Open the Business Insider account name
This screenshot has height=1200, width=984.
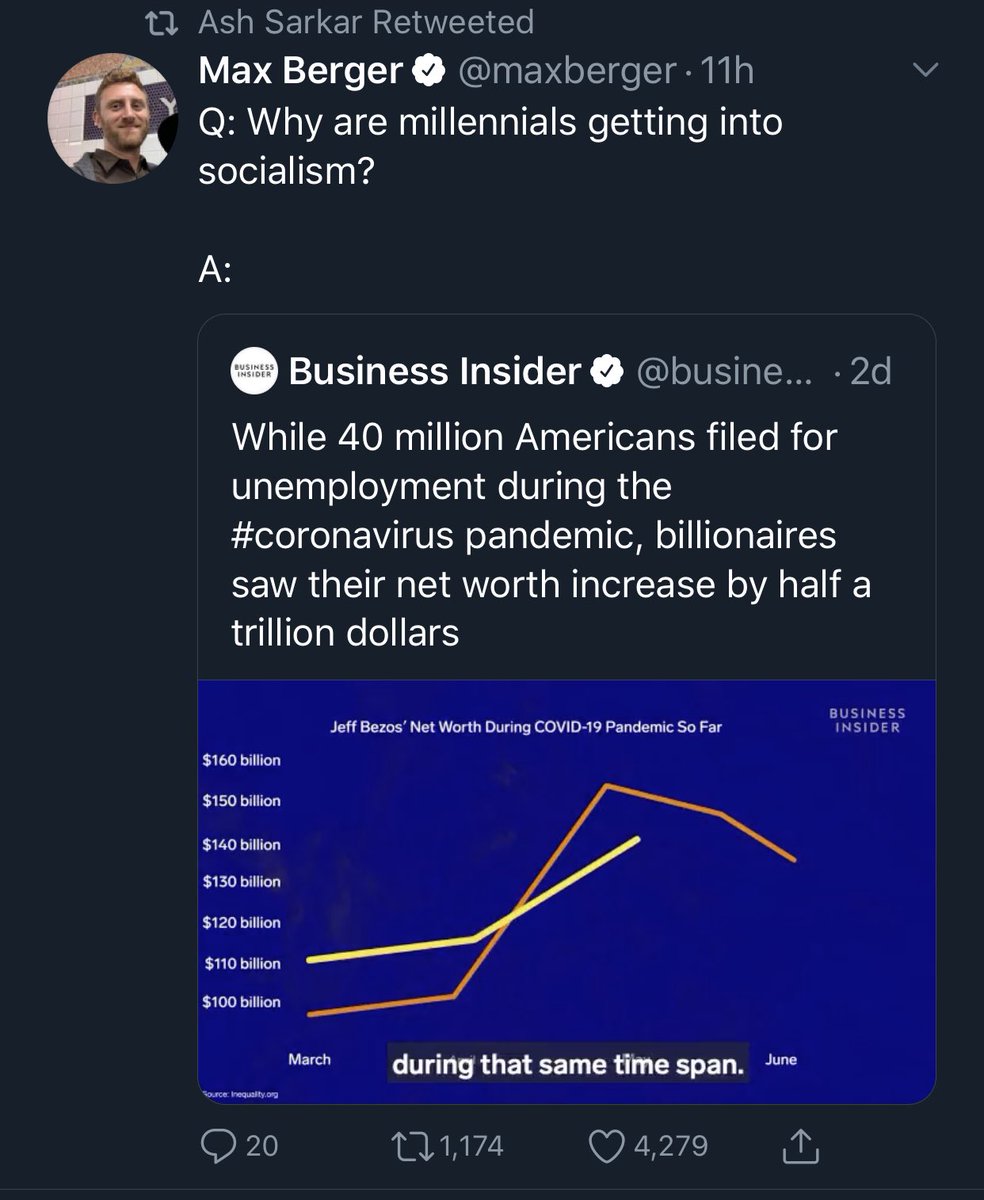click(x=434, y=372)
